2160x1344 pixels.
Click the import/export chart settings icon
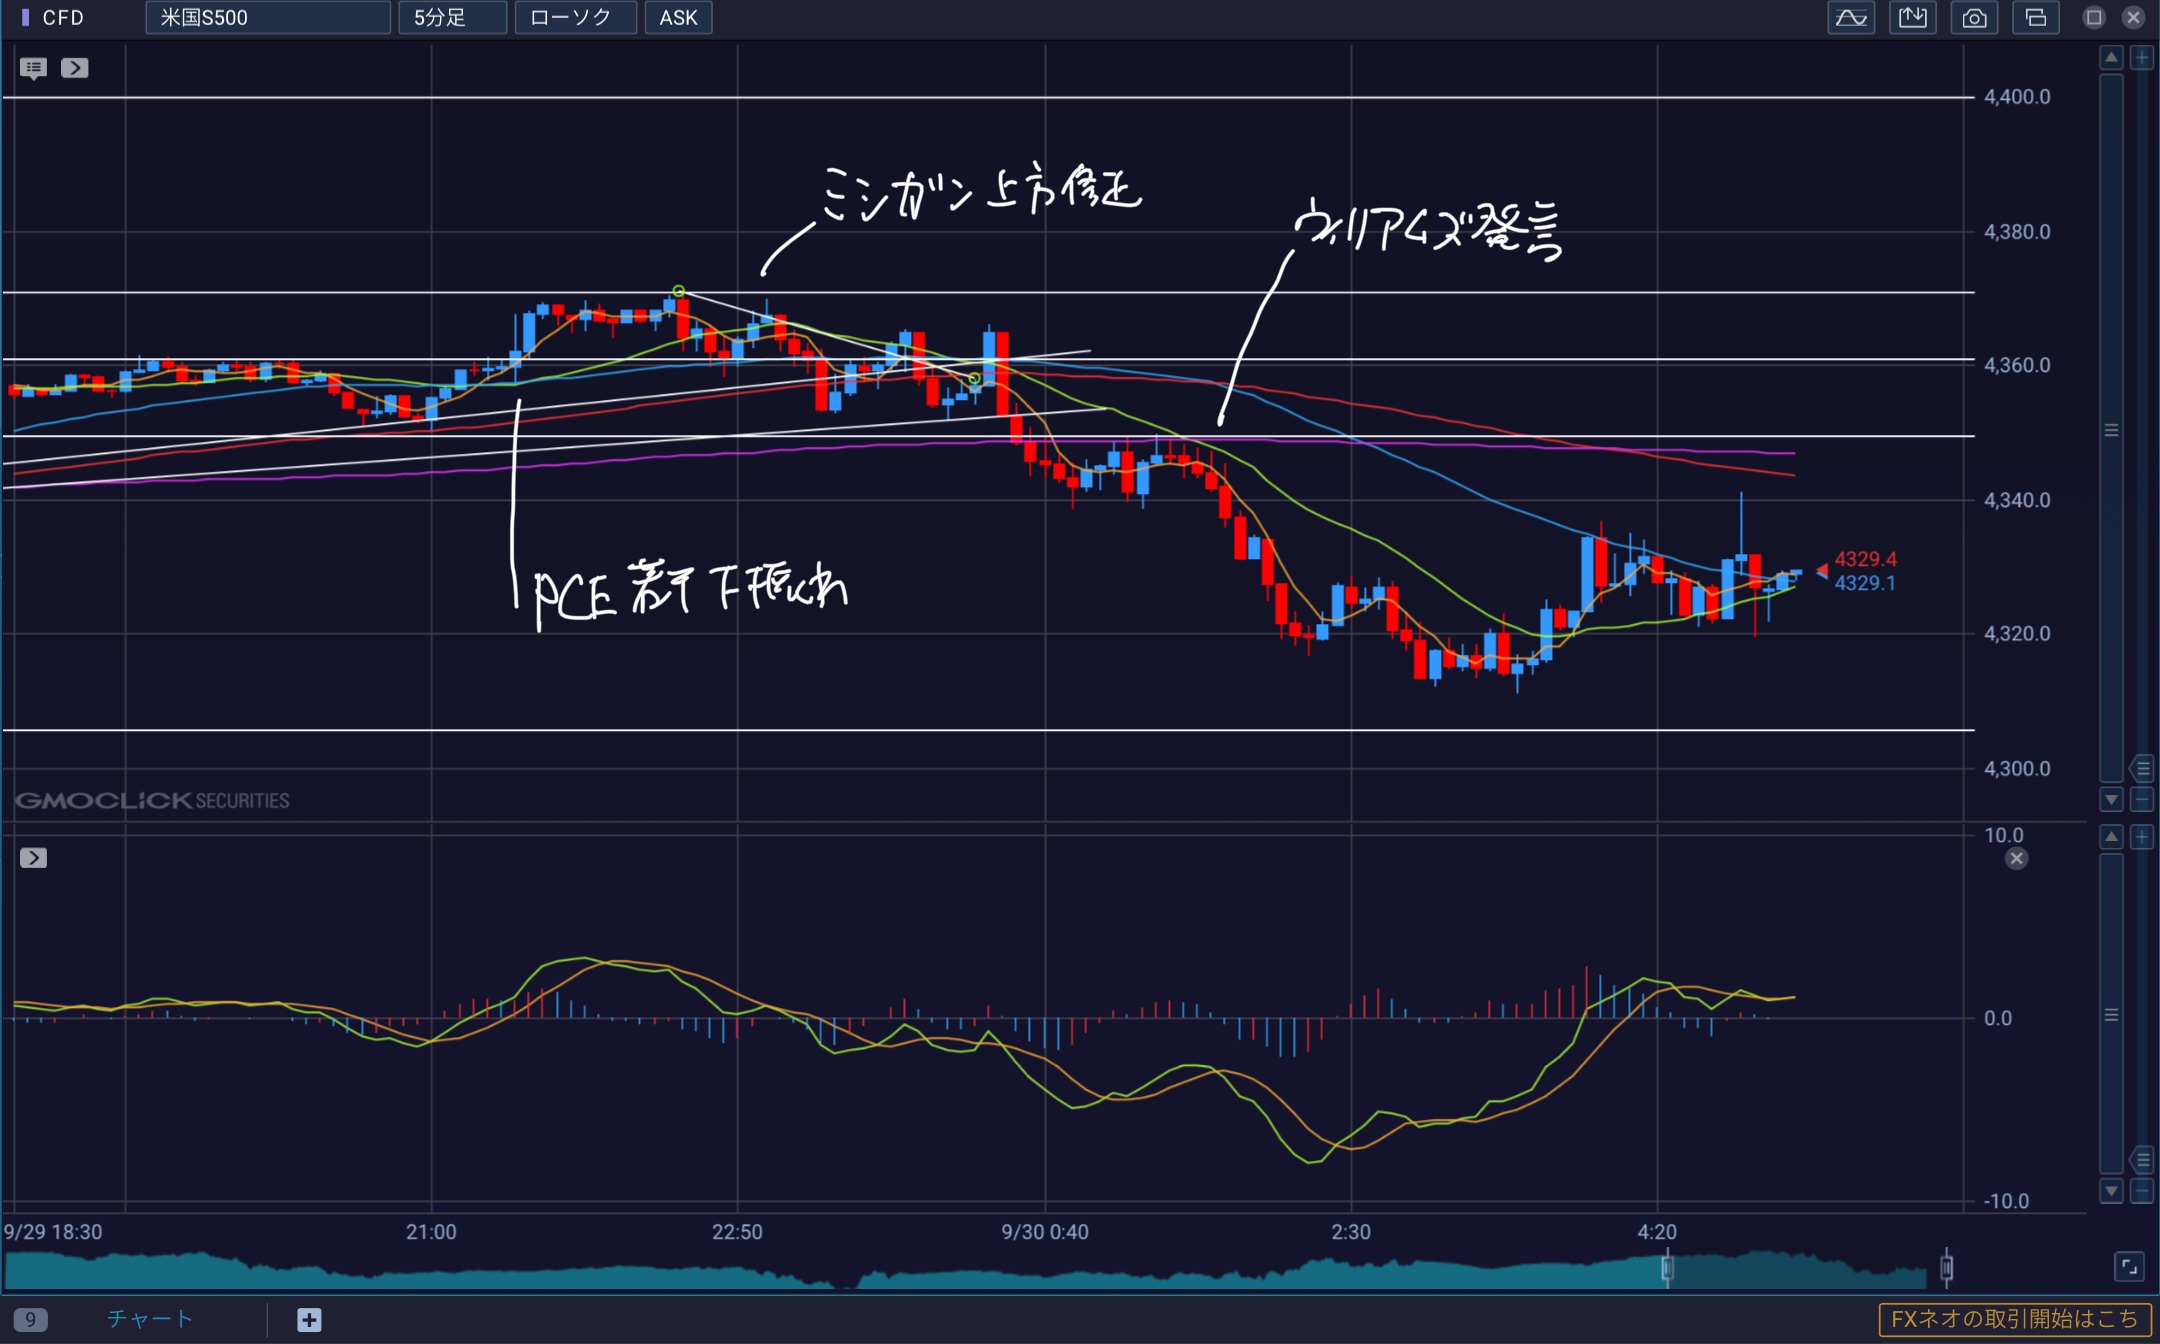tap(1912, 17)
